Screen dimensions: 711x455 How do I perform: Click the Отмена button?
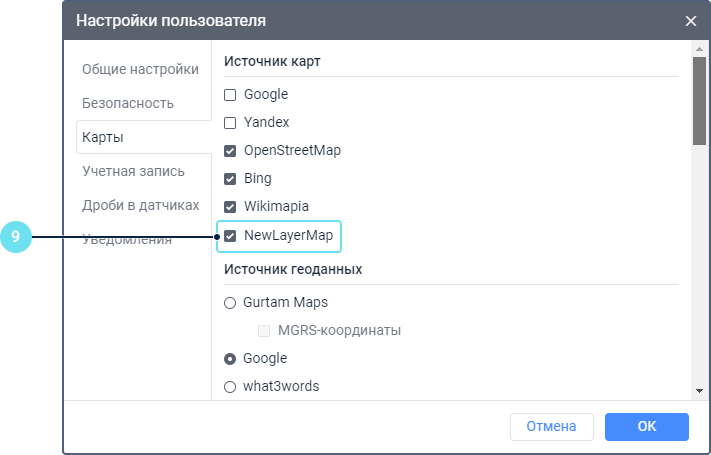point(551,427)
